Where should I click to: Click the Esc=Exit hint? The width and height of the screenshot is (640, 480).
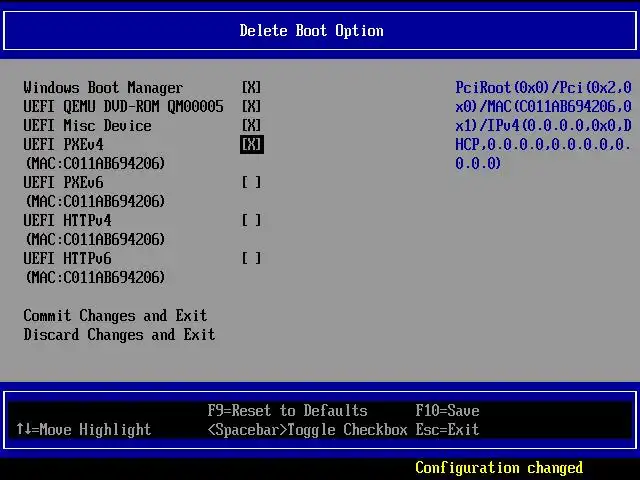click(447, 429)
